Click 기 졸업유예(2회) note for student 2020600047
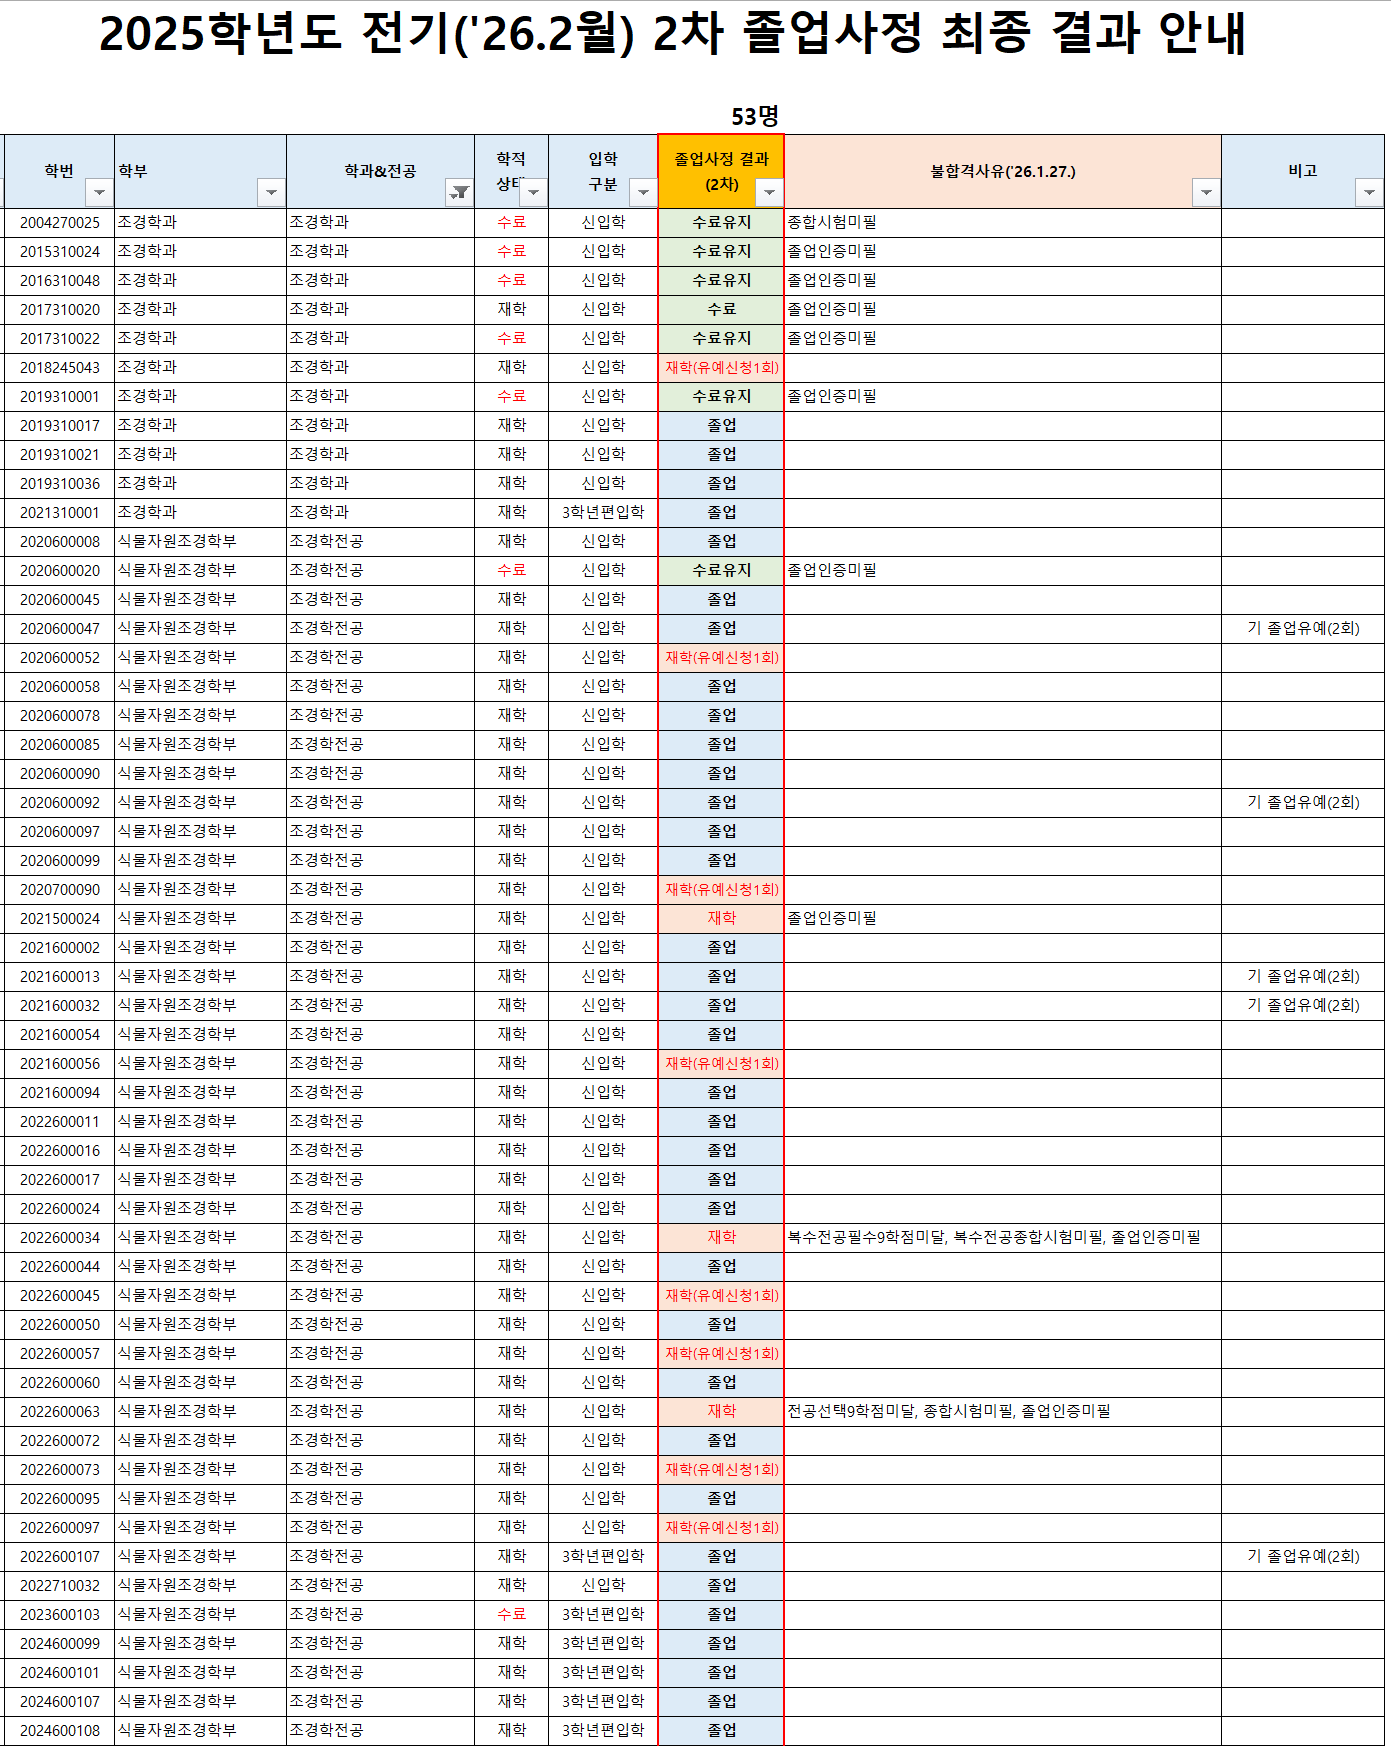 pos(1303,629)
